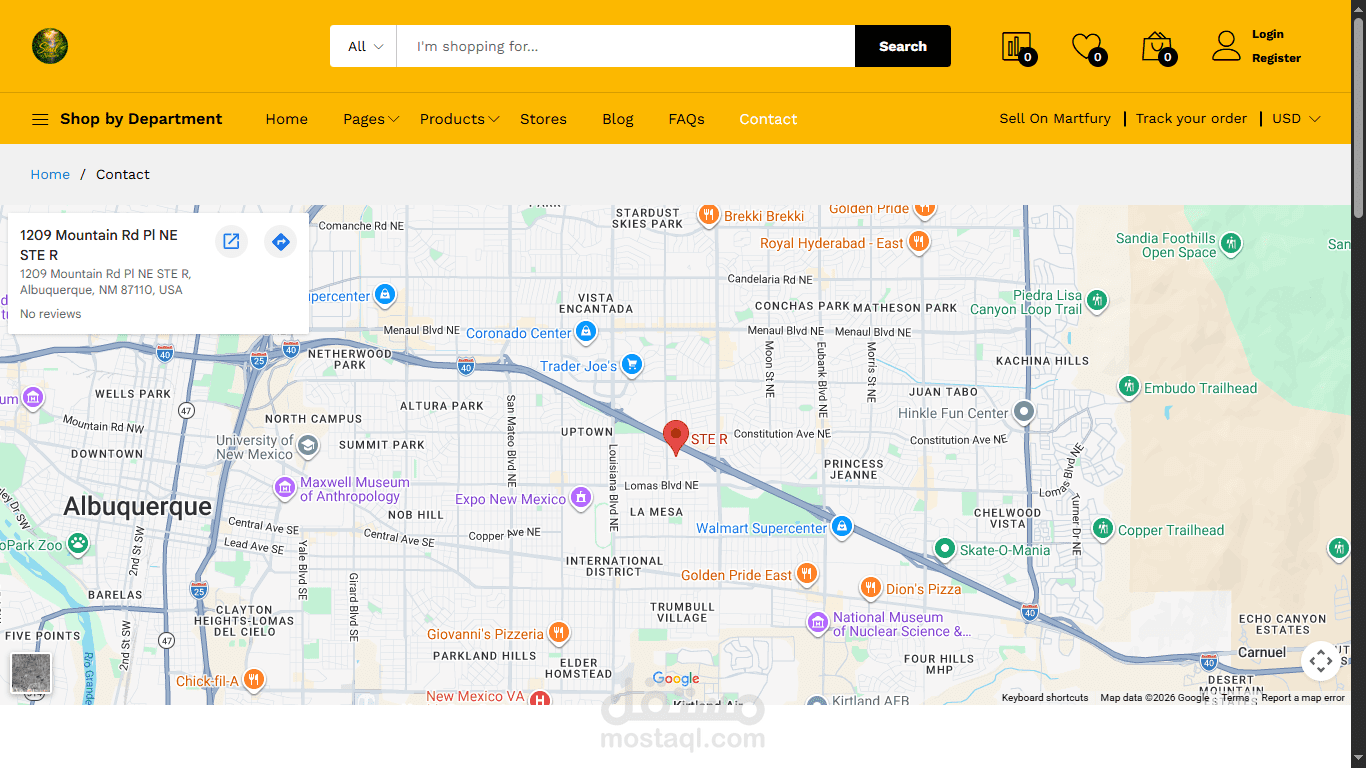The height and width of the screenshot is (768, 1366).
Task: Open the Shop by Department hamburger menu
Action: coord(40,119)
